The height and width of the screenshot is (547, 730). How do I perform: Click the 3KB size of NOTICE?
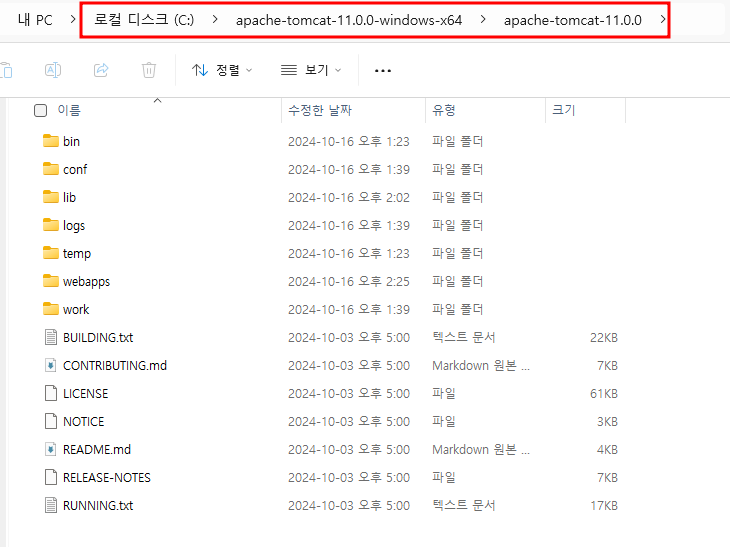607,421
